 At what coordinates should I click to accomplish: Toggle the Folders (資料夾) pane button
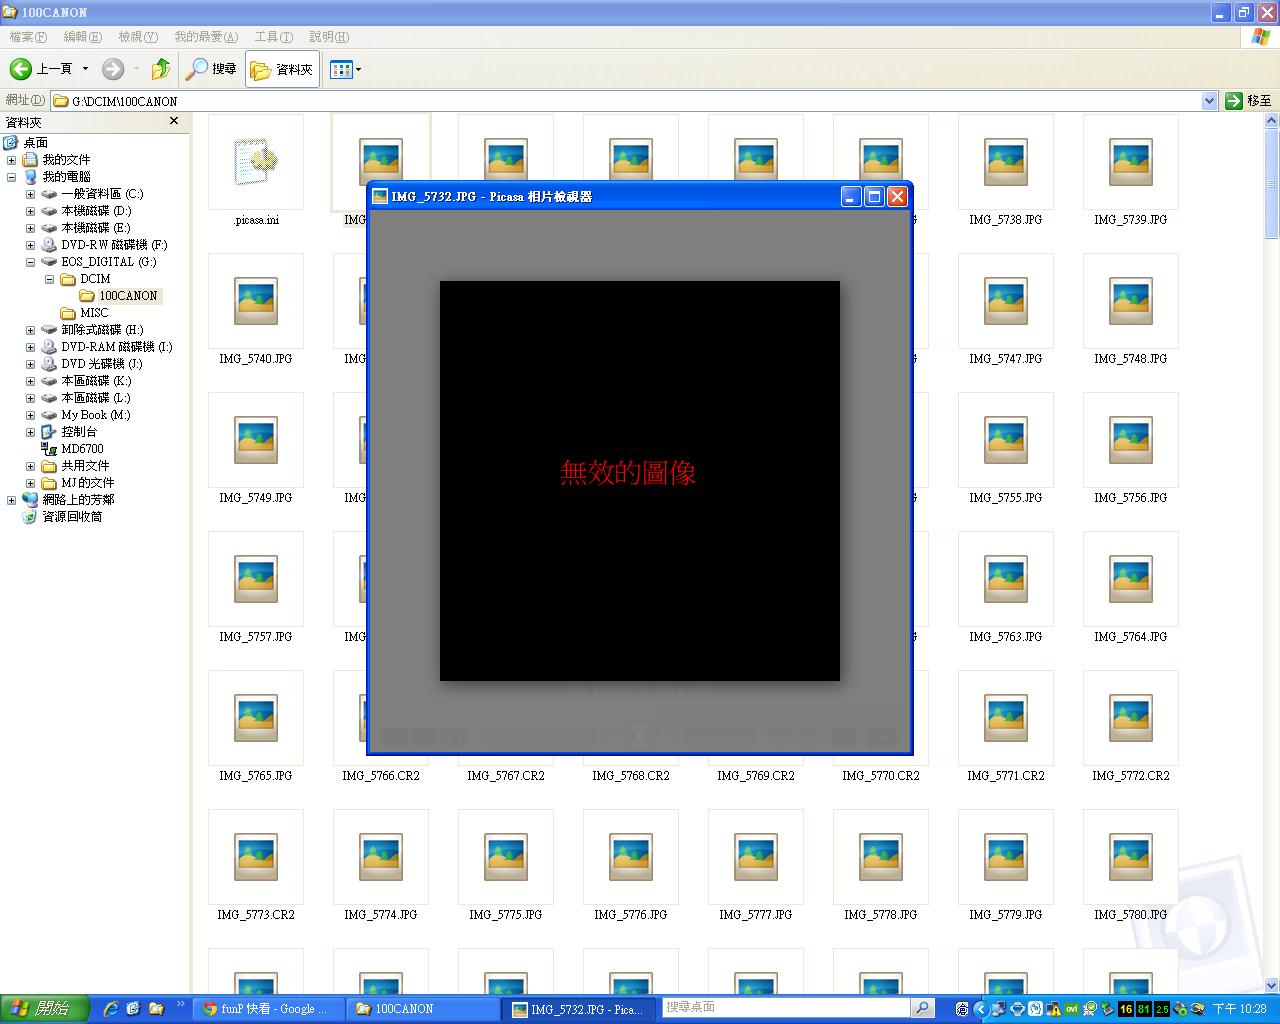tap(282, 69)
